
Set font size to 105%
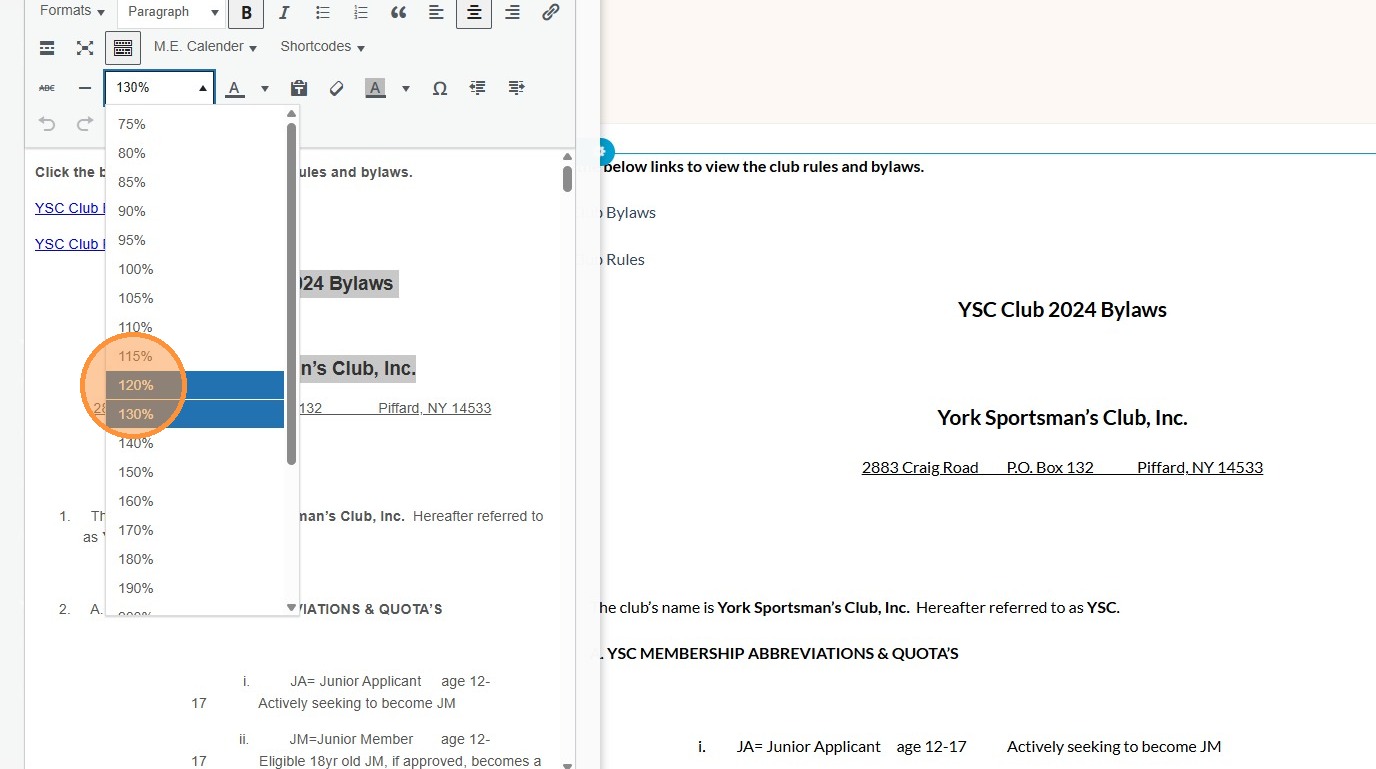(x=195, y=298)
